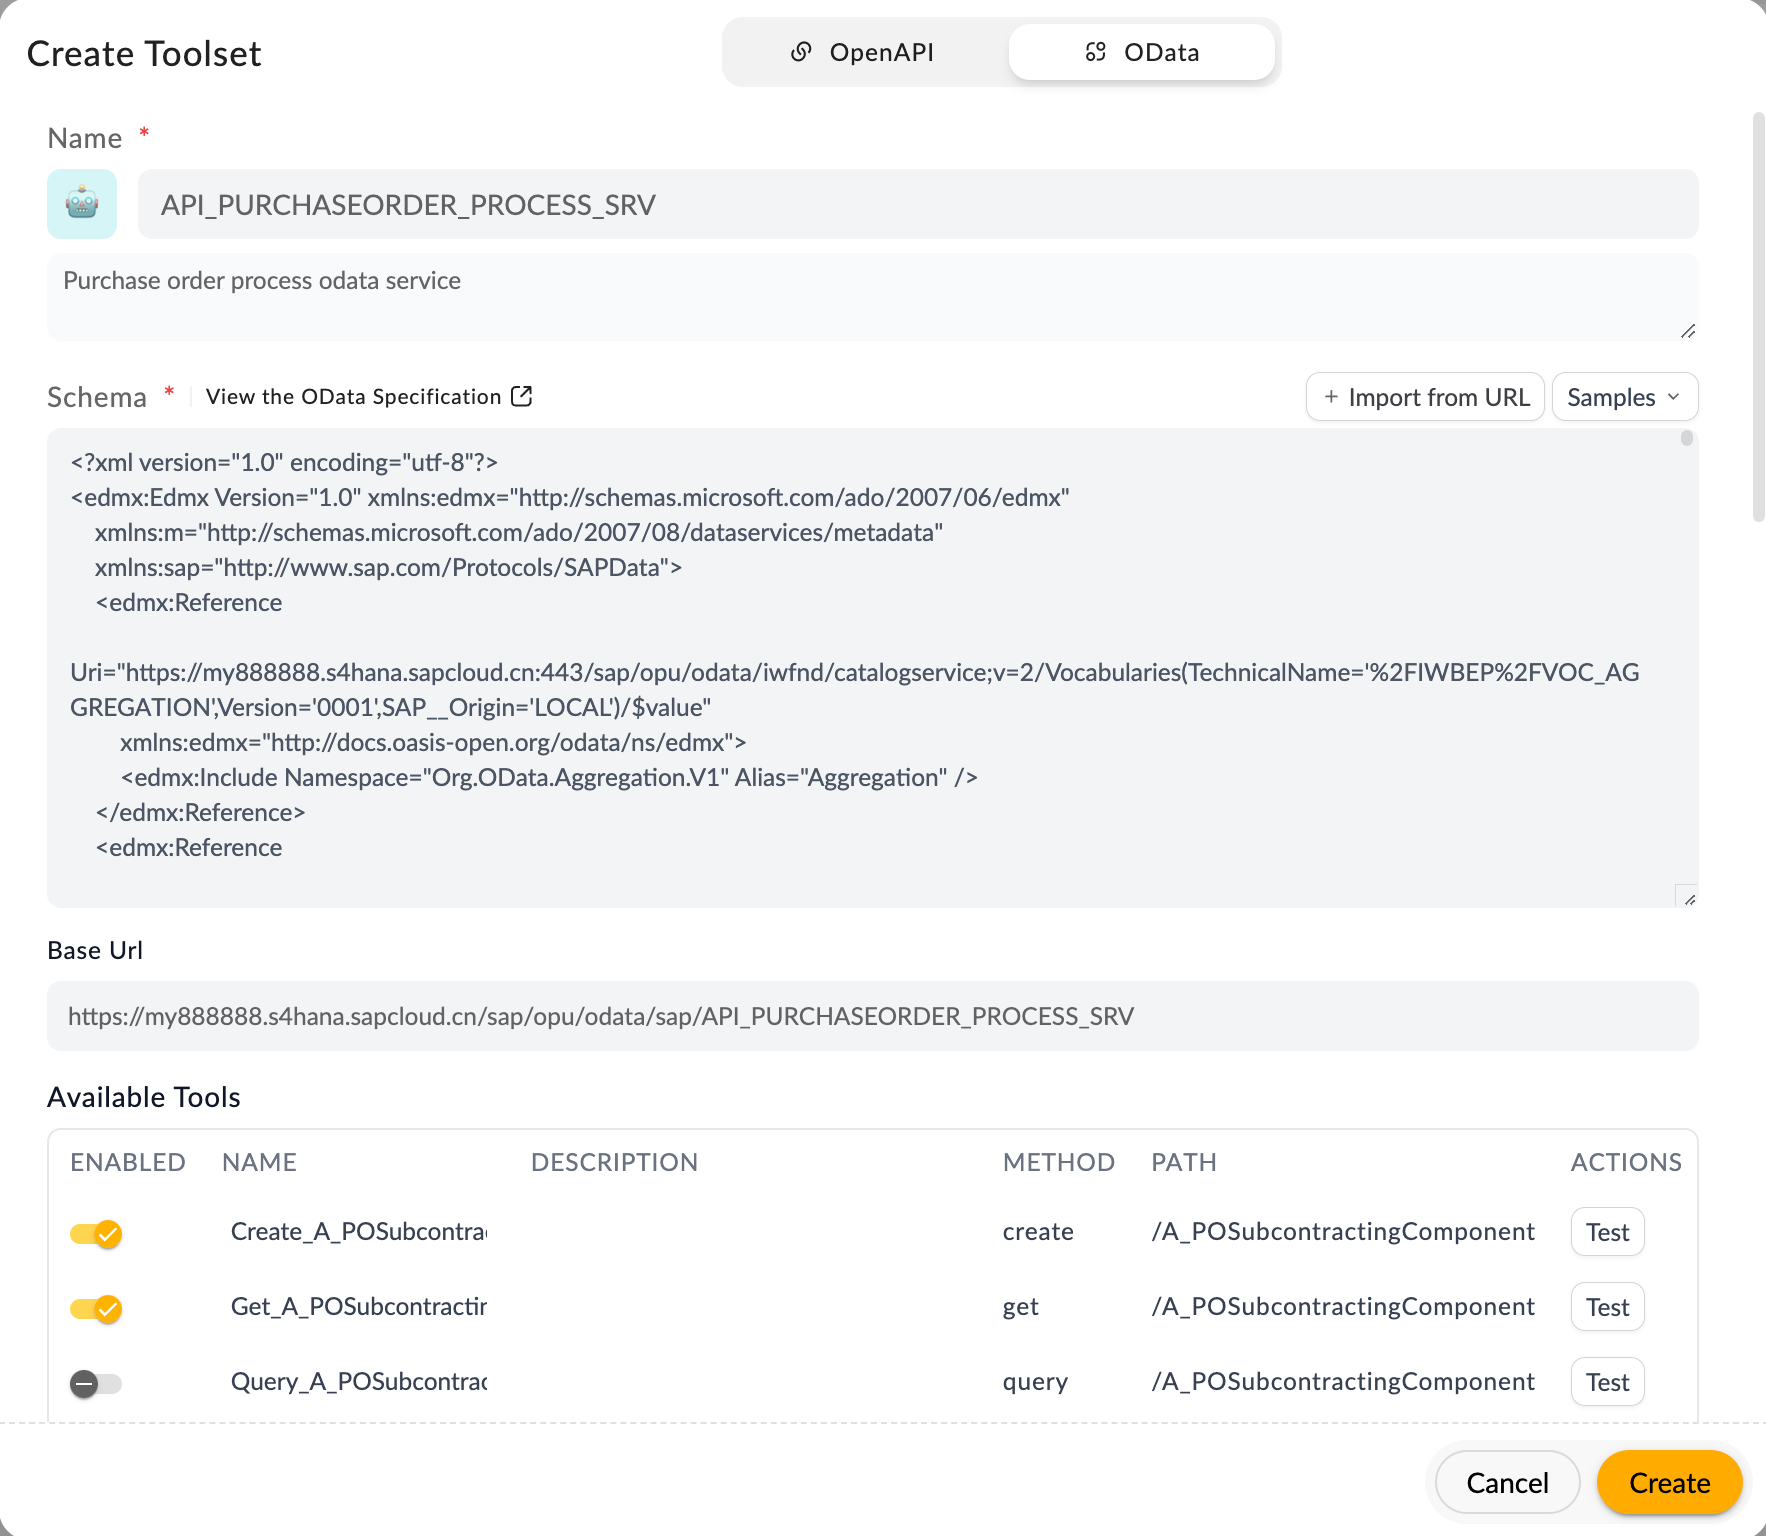The image size is (1766, 1536).
Task: Click the Import from URL button
Action: pos(1424,397)
